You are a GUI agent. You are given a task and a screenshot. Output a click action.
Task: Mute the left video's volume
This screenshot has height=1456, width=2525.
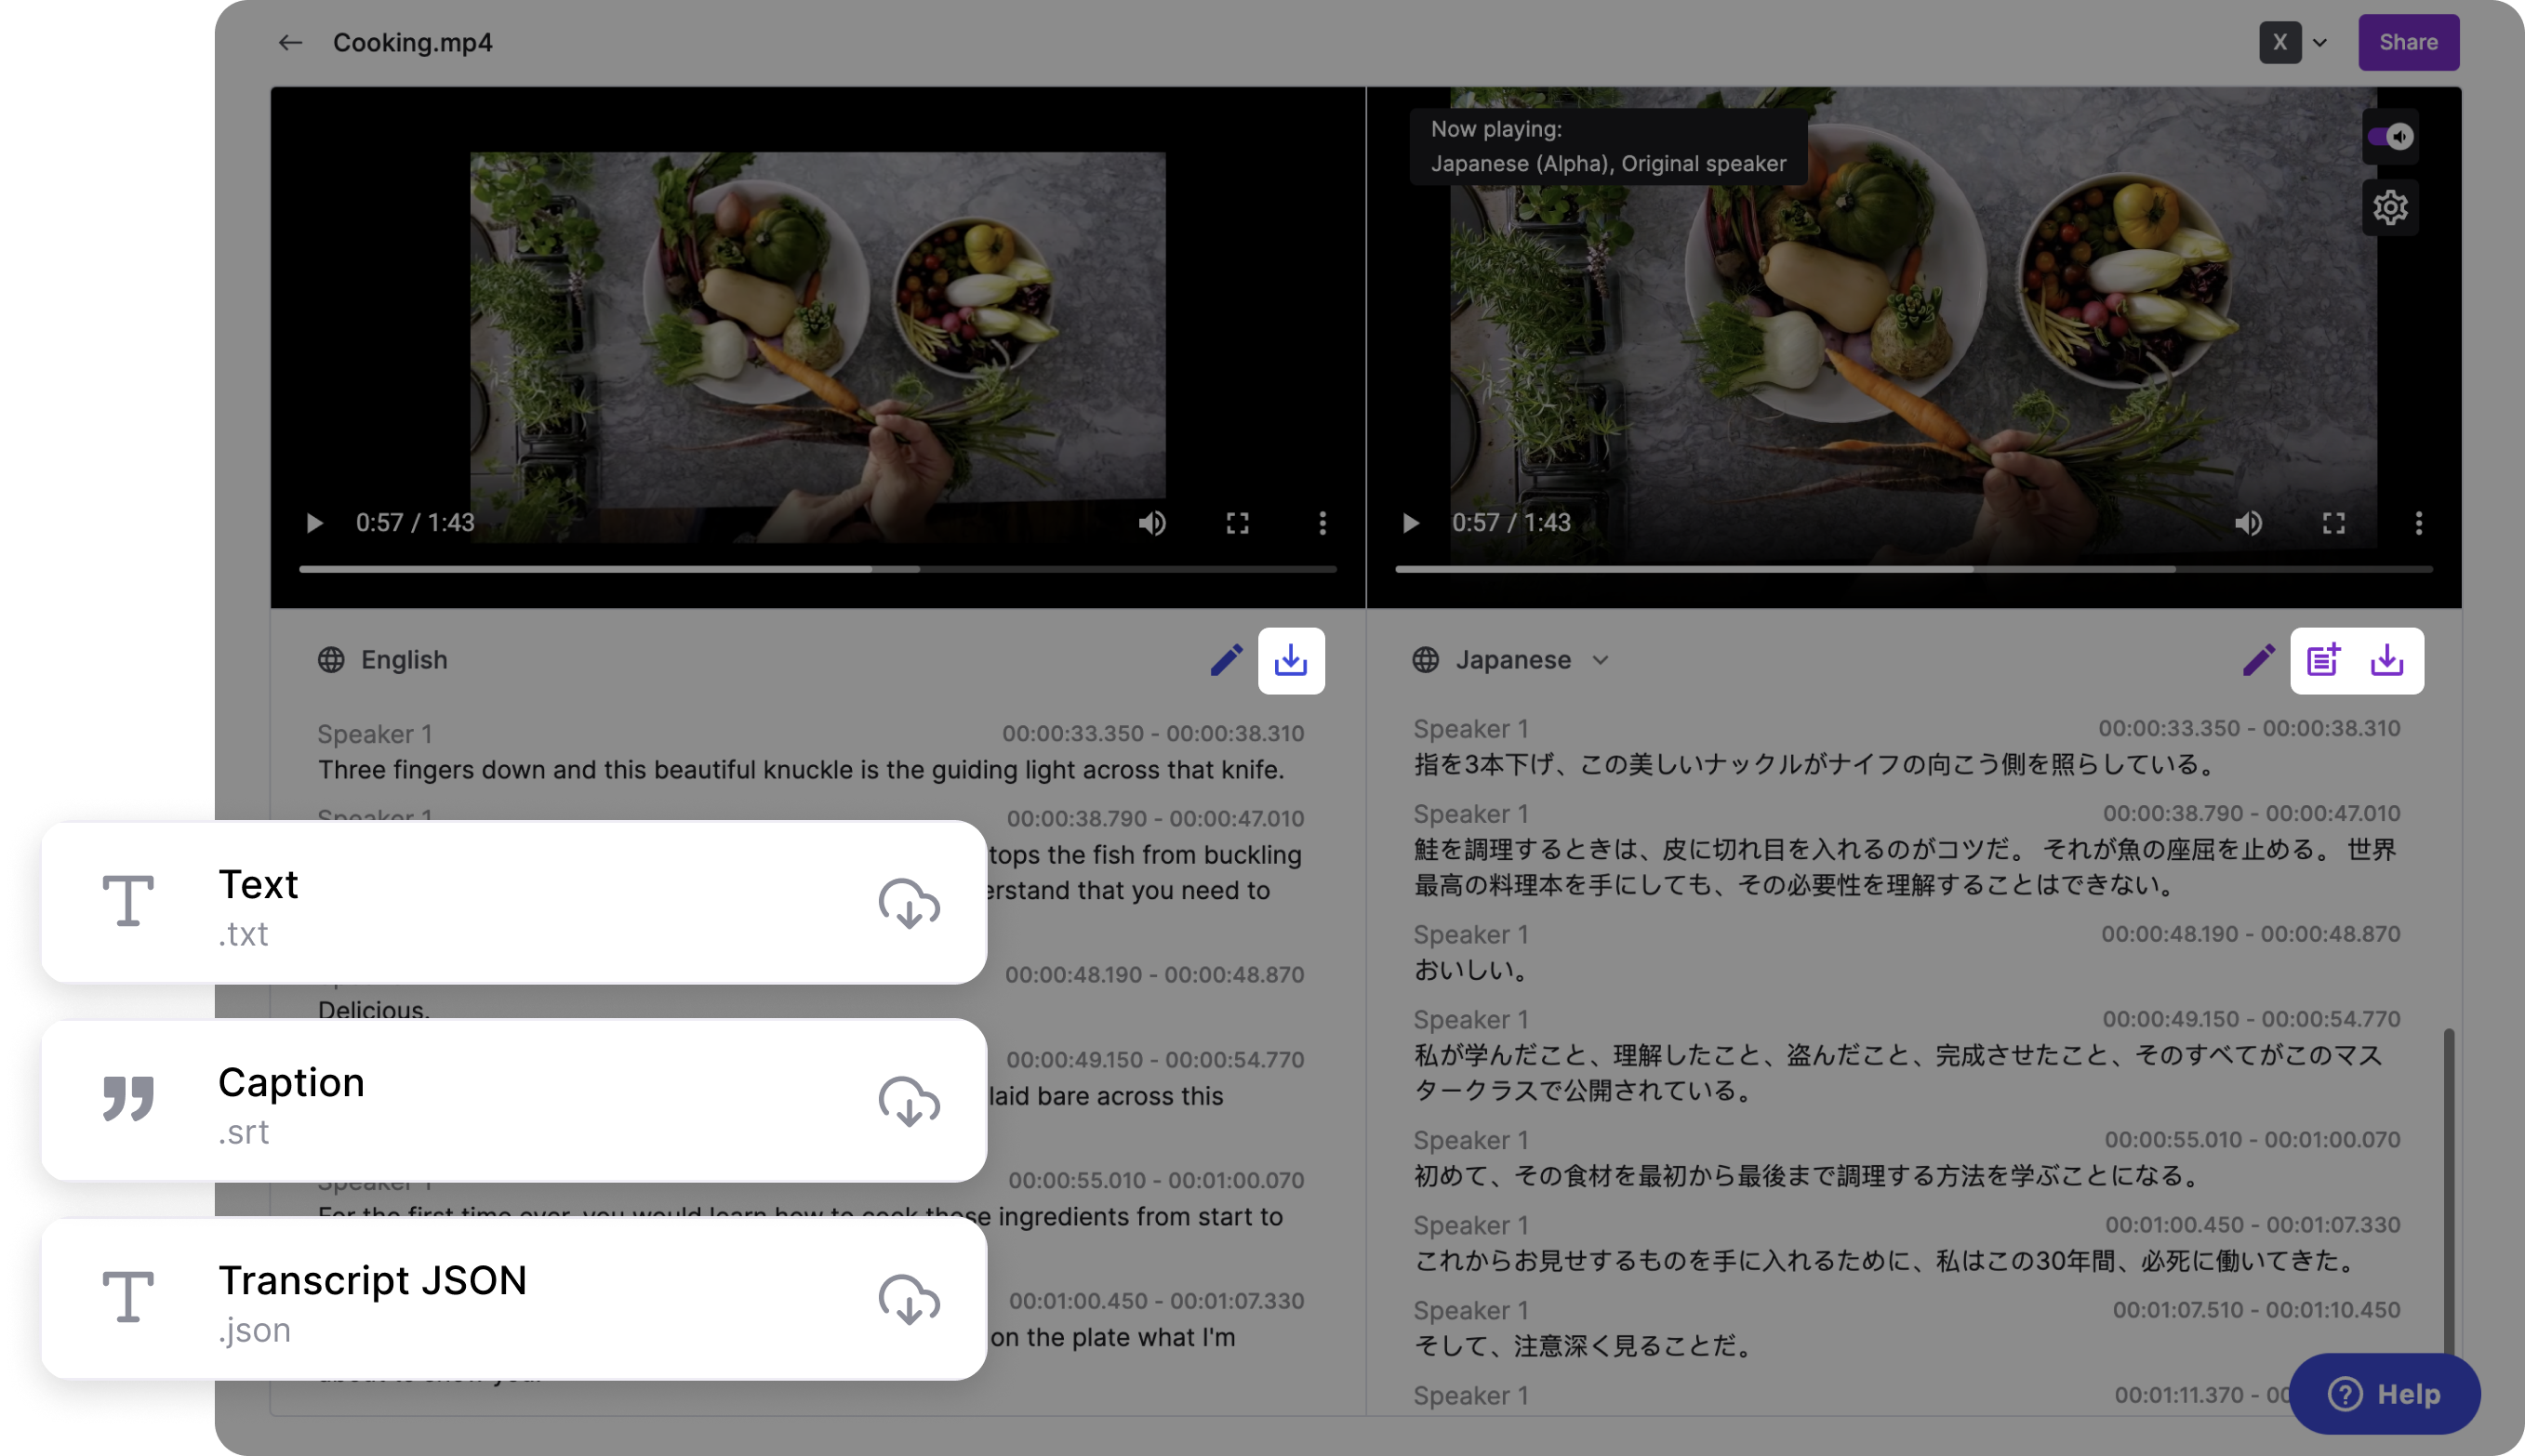pos(1152,522)
